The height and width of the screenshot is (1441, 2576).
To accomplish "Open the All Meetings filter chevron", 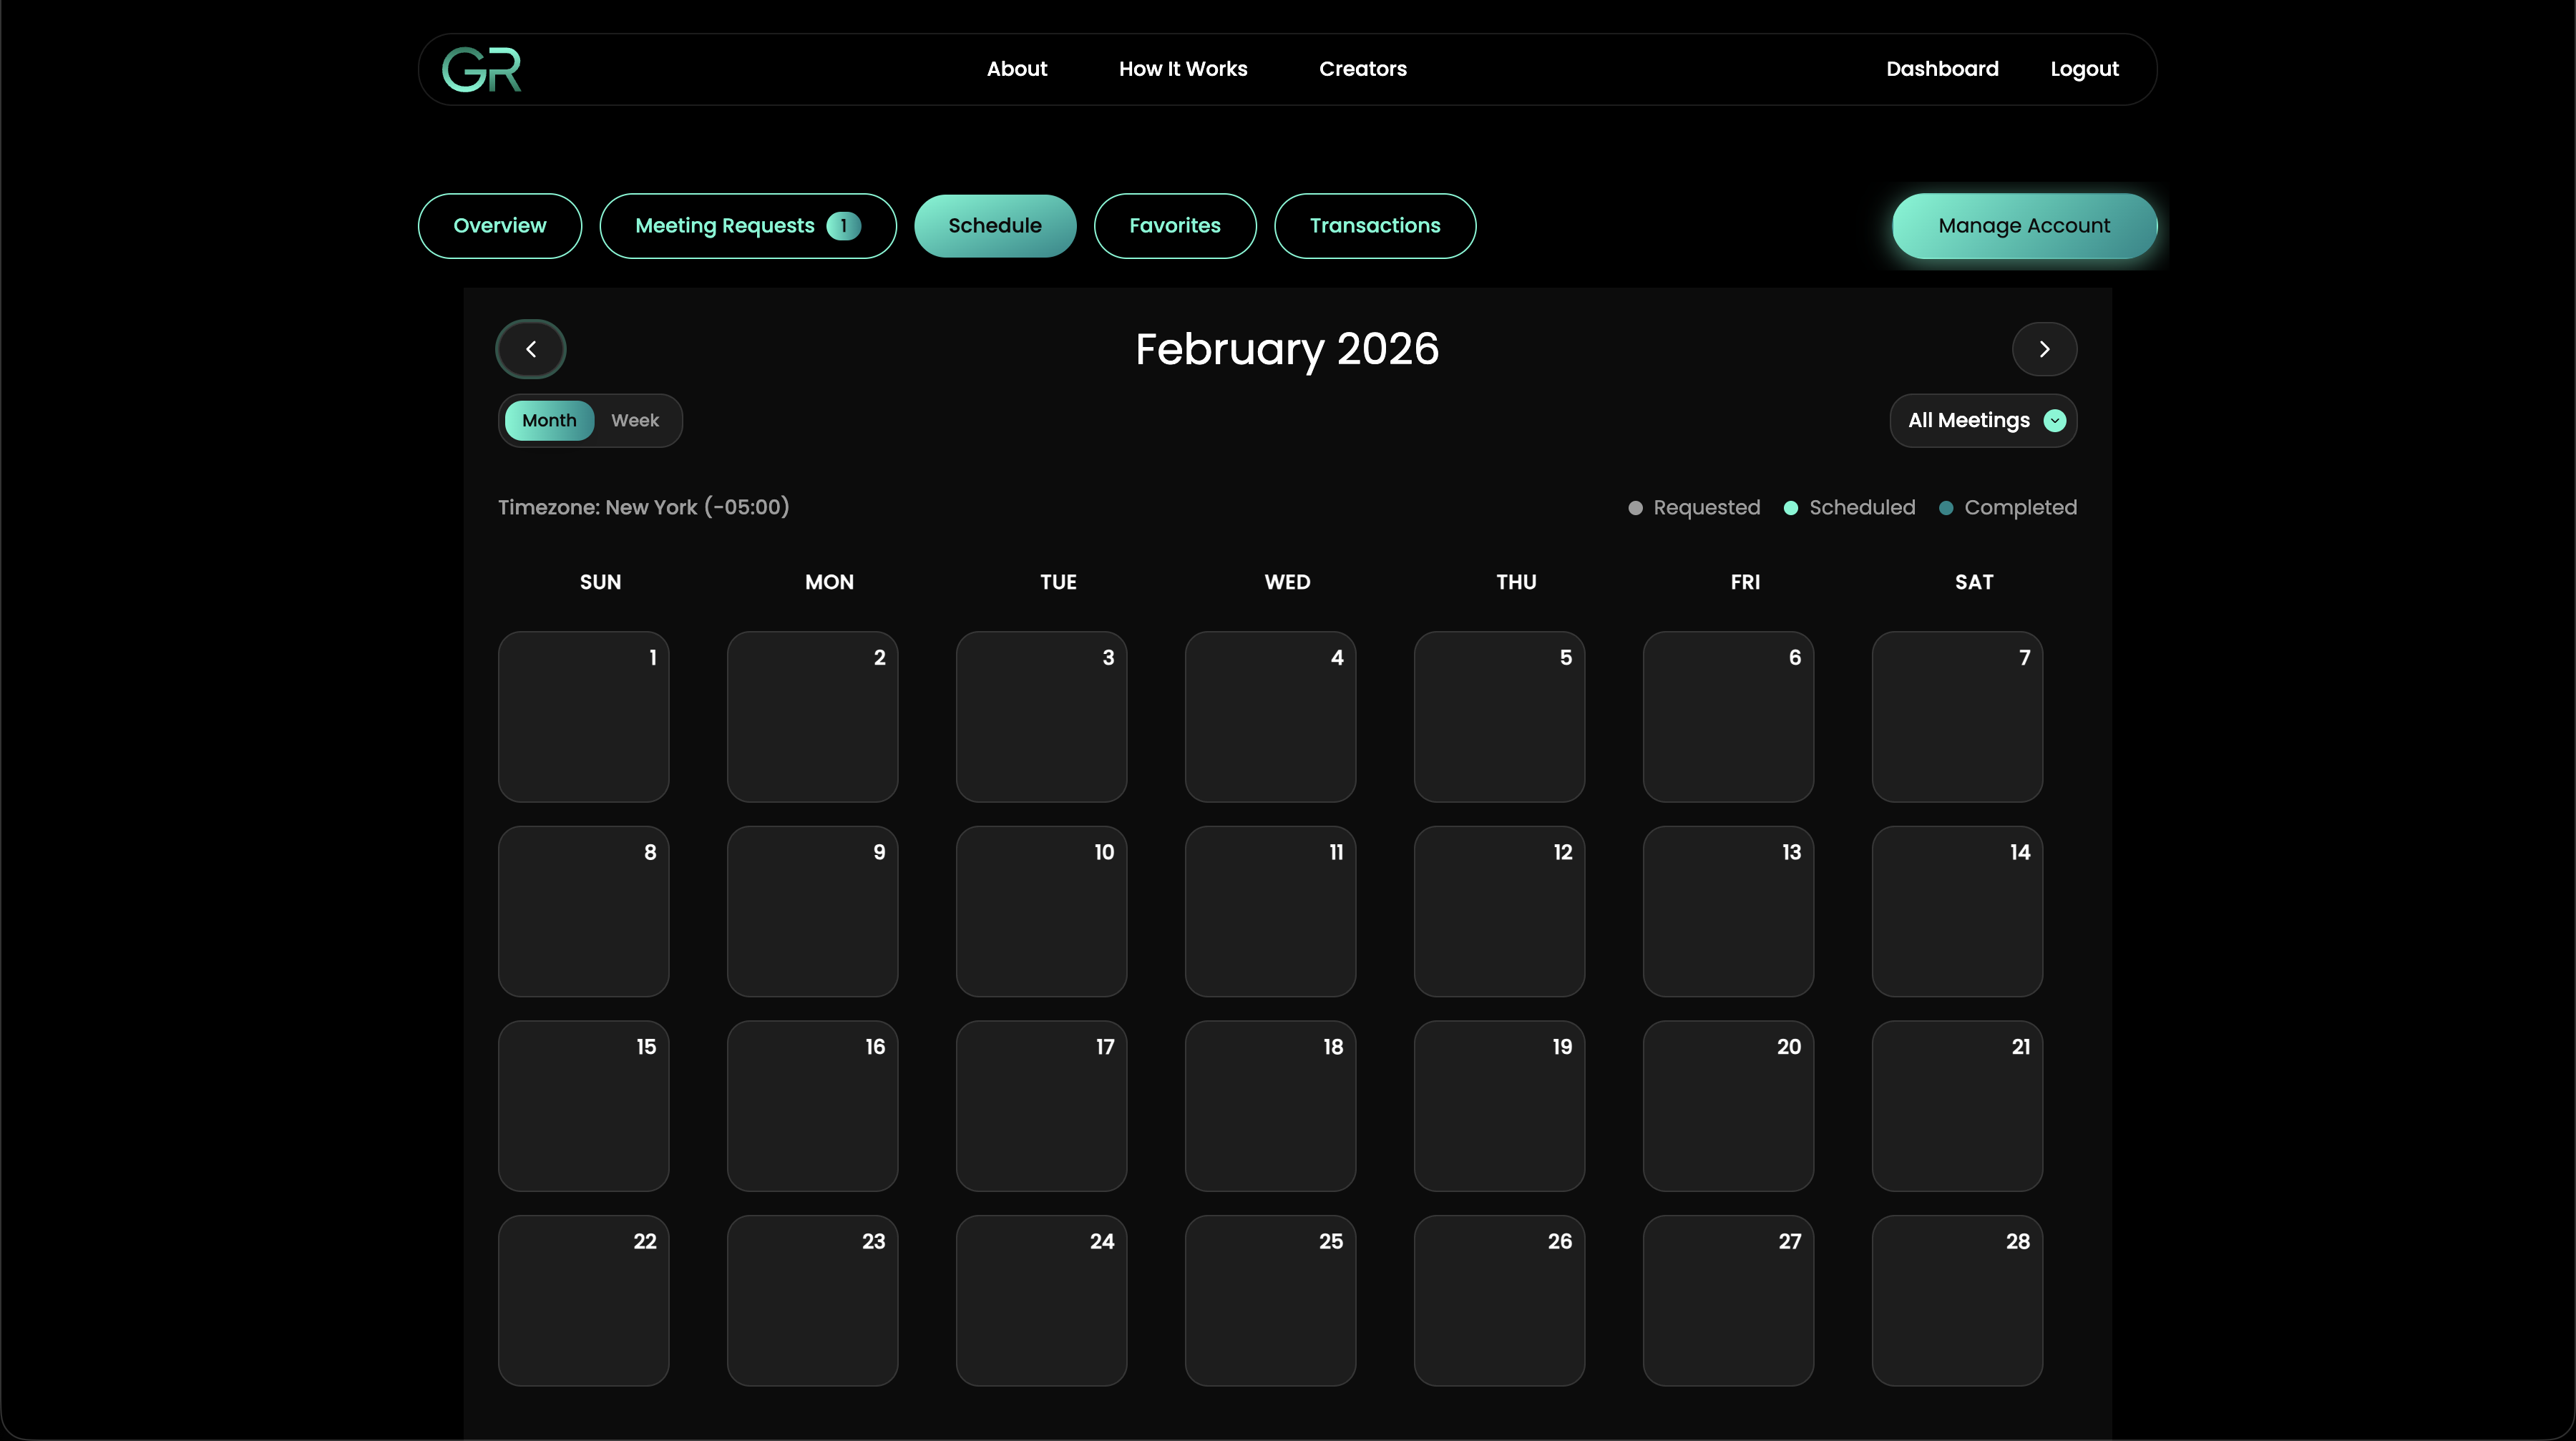I will (x=2055, y=420).
